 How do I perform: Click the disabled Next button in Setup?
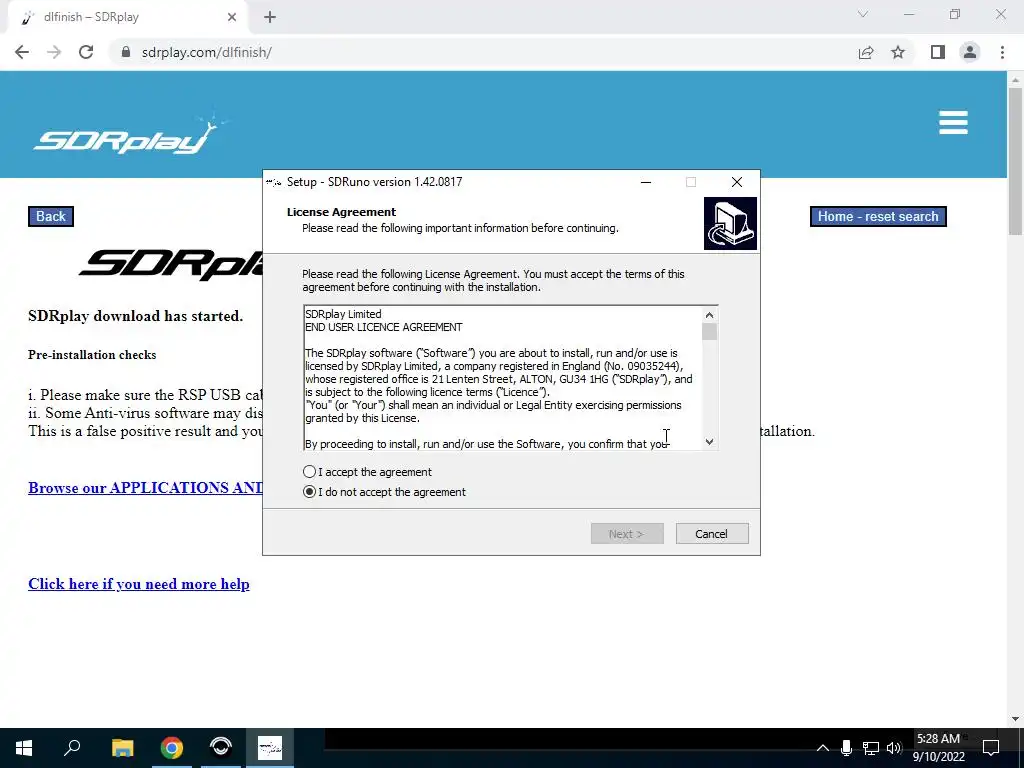(x=627, y=534)
